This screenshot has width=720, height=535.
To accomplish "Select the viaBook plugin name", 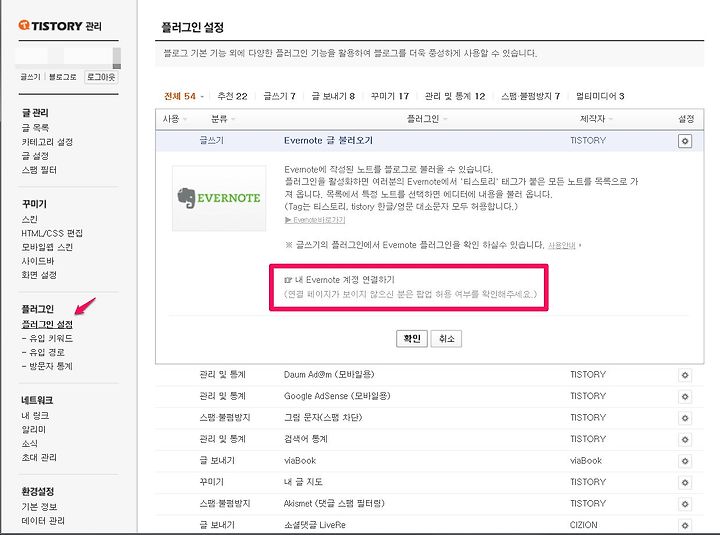I will pos(300,461).
